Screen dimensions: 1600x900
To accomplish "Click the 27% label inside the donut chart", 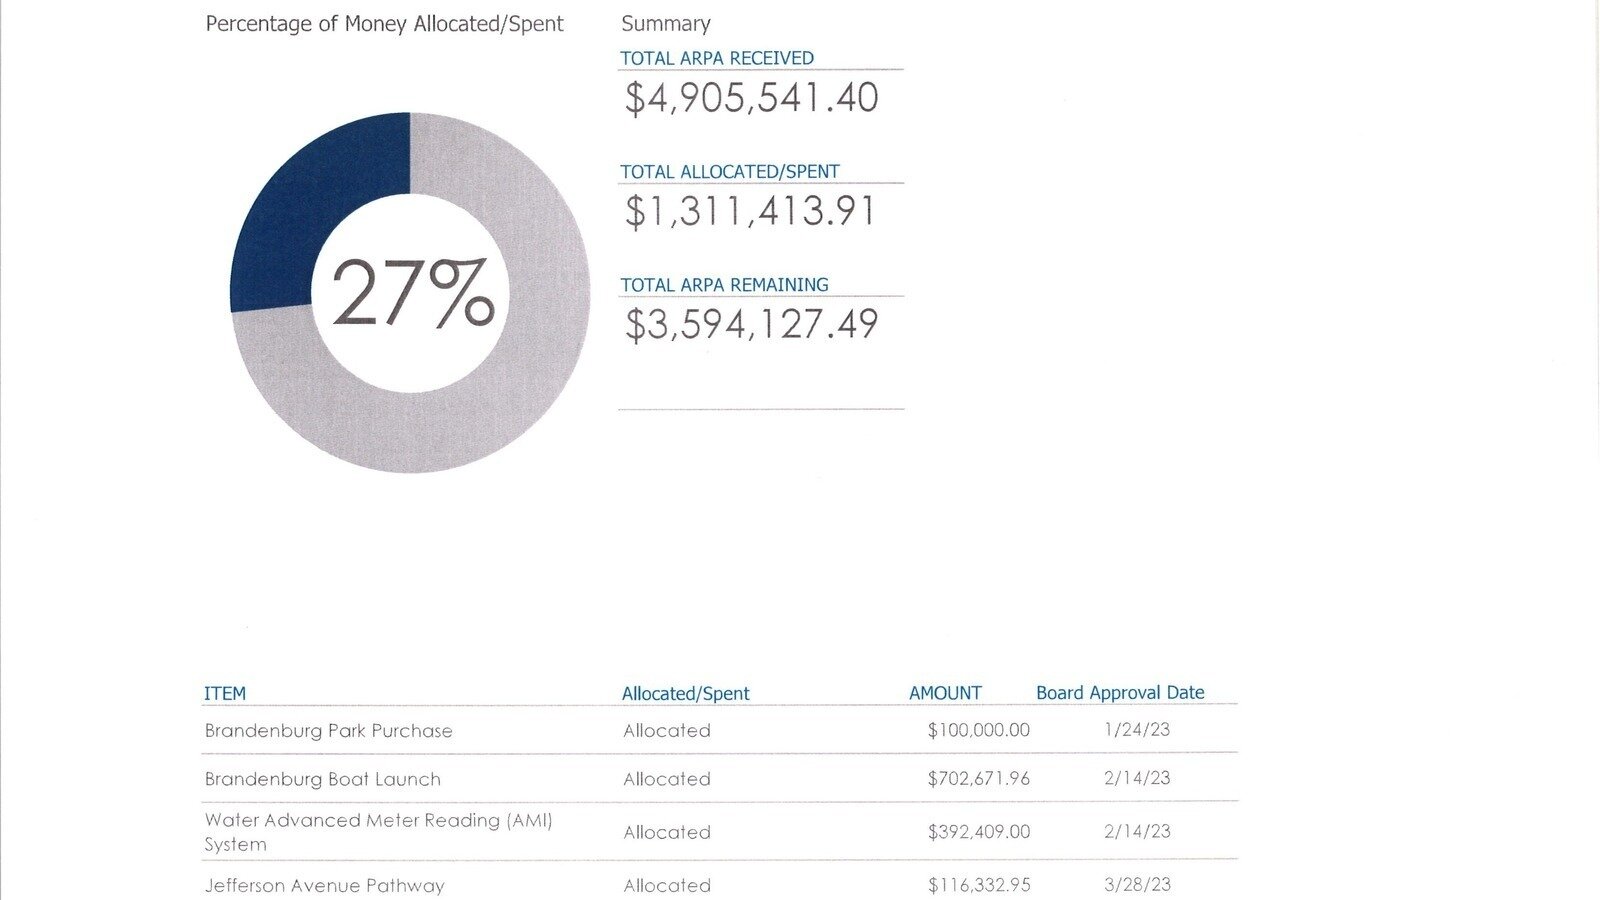I will (412, 294).
